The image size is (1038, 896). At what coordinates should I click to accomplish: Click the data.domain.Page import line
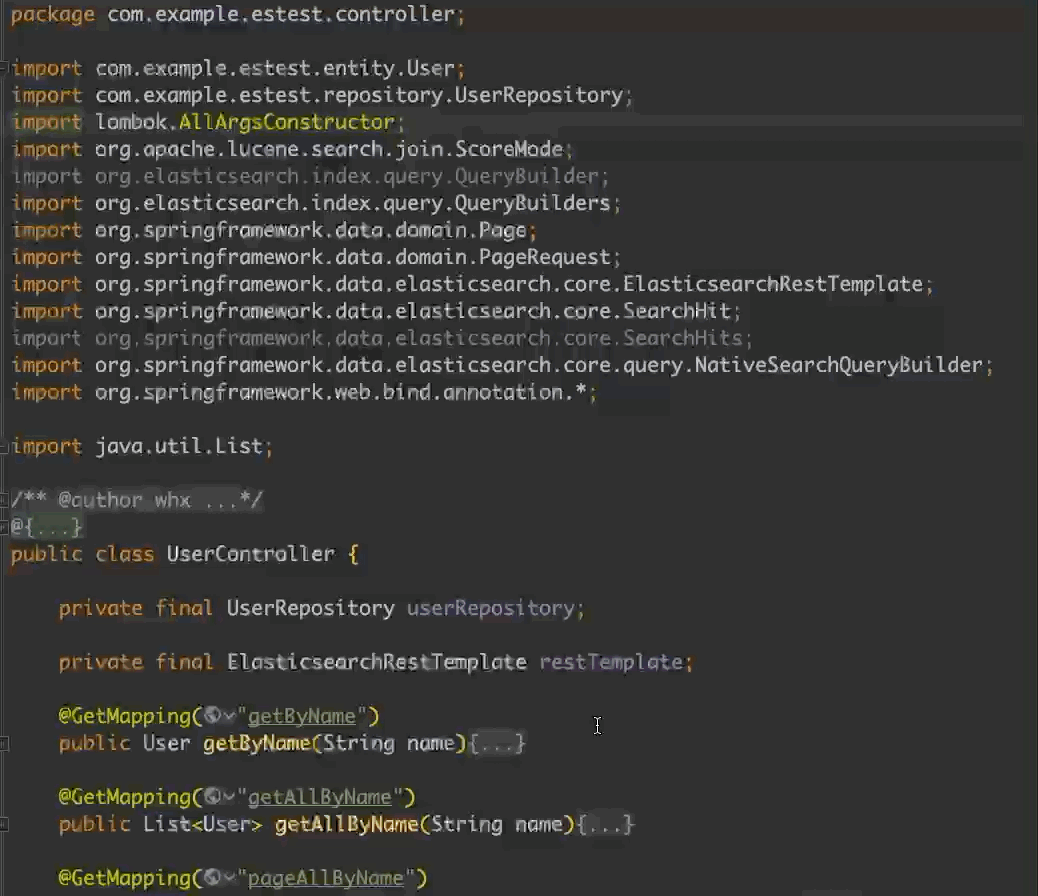point(274,230)
